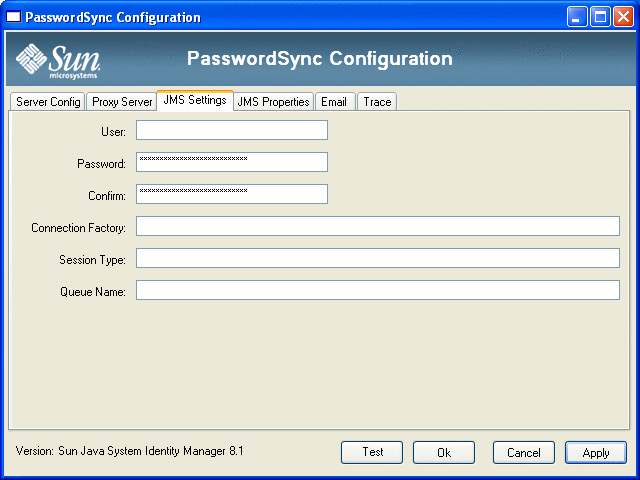Close the PasswordSync Configuration window

coord(623,17)
